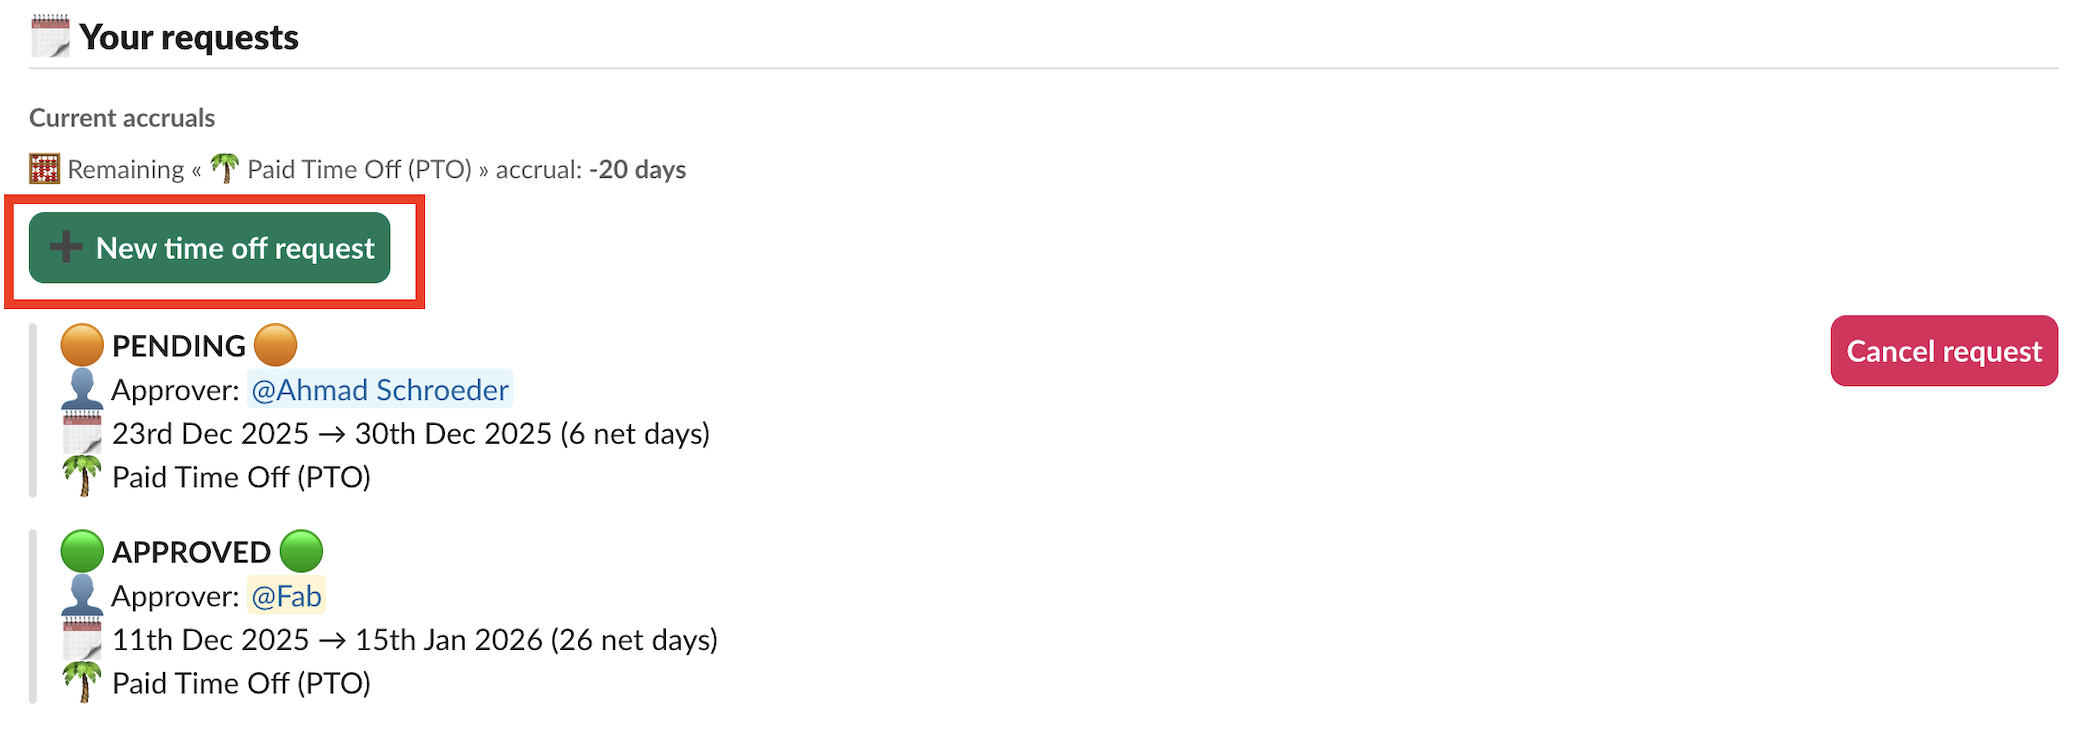Click the Your requests heading text
The image size is (2078, 742).
click(x=189, y=37)
